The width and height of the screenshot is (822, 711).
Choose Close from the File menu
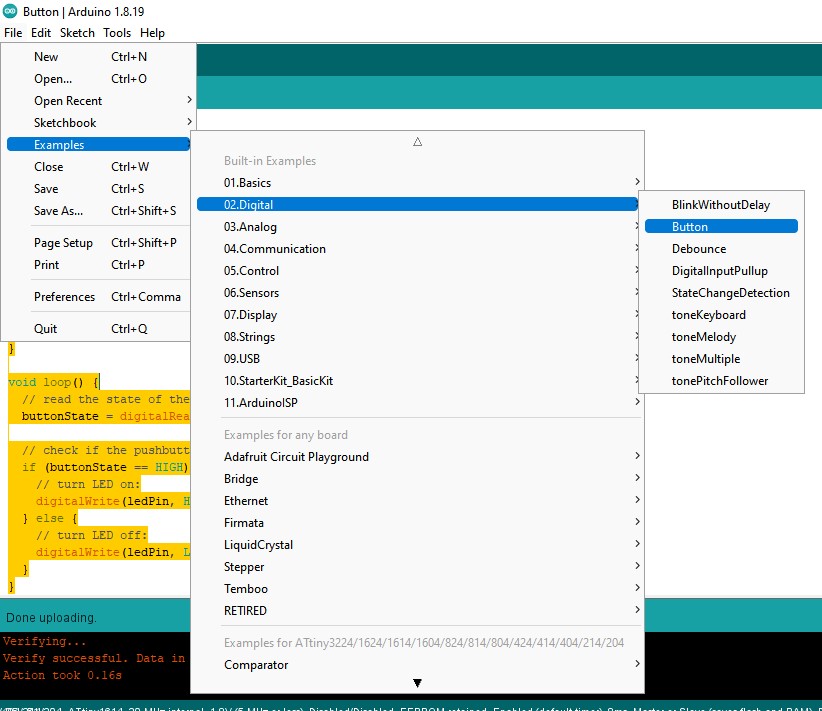pos(99,167)
